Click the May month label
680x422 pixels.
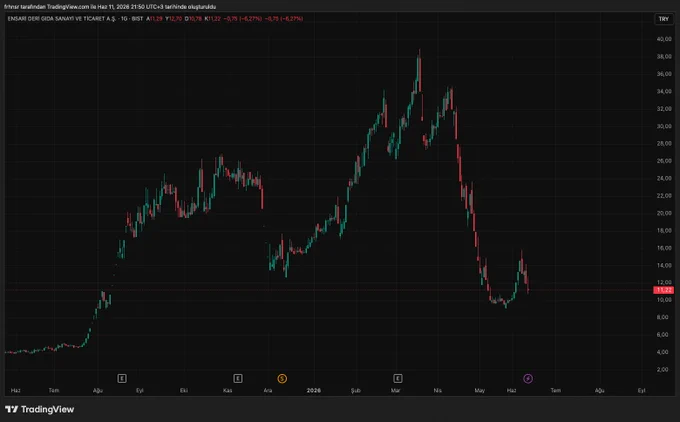coord(479,390)
